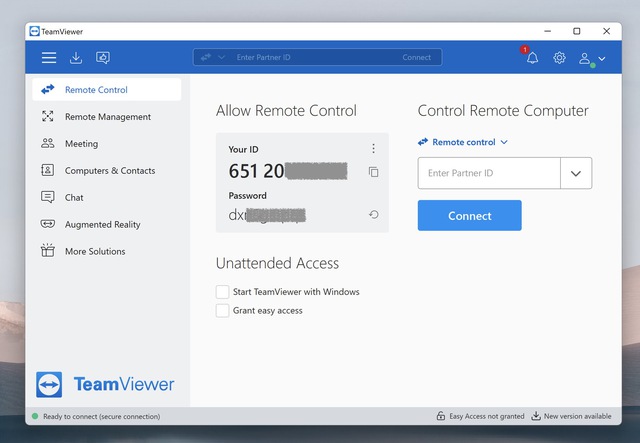
Task: Click the padlock icon in the status bar
Action: [441, 416]
